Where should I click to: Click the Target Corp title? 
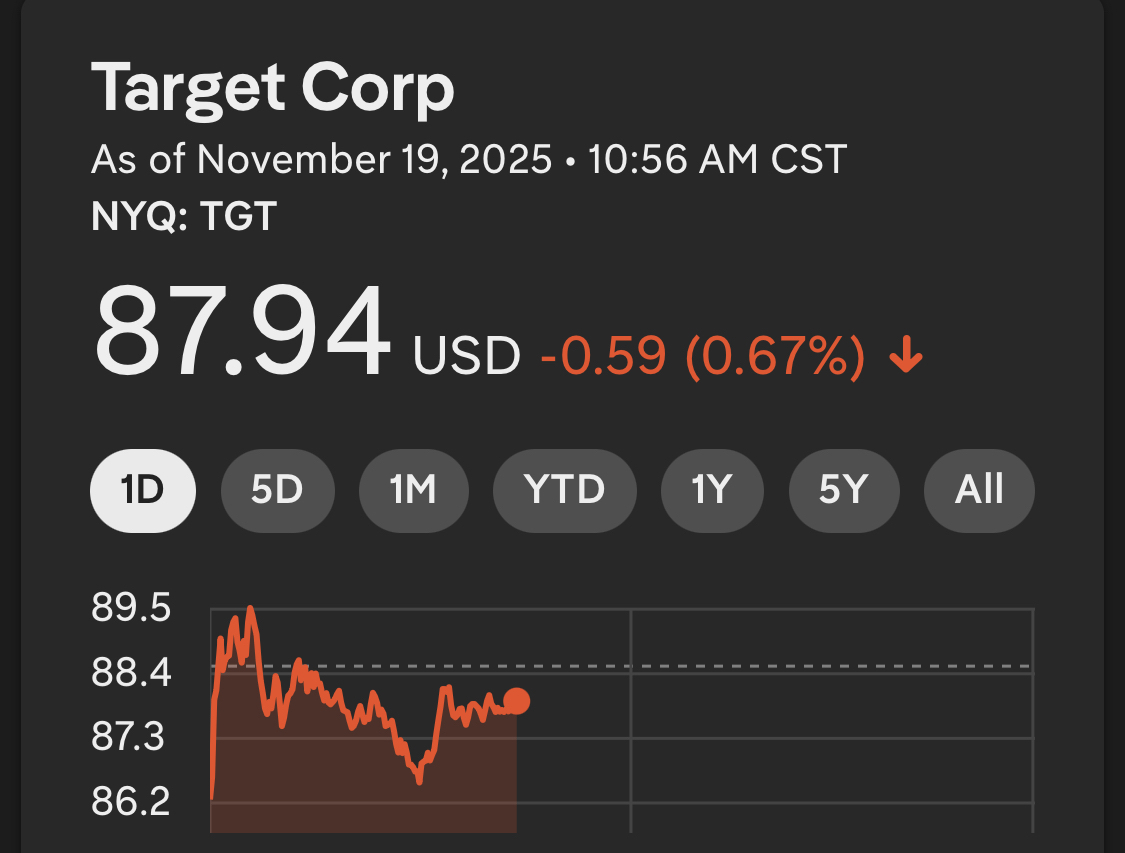coord(272,88)
